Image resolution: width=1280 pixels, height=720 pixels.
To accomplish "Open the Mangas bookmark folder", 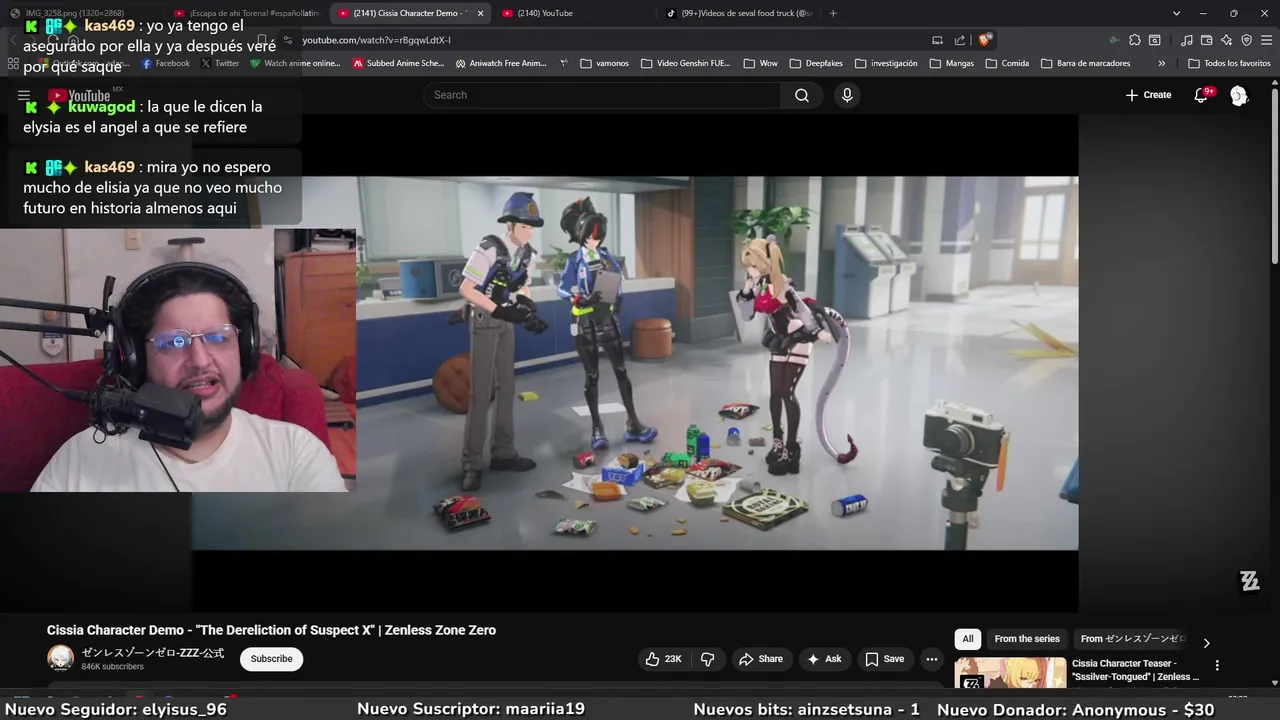I will point(952,63).
